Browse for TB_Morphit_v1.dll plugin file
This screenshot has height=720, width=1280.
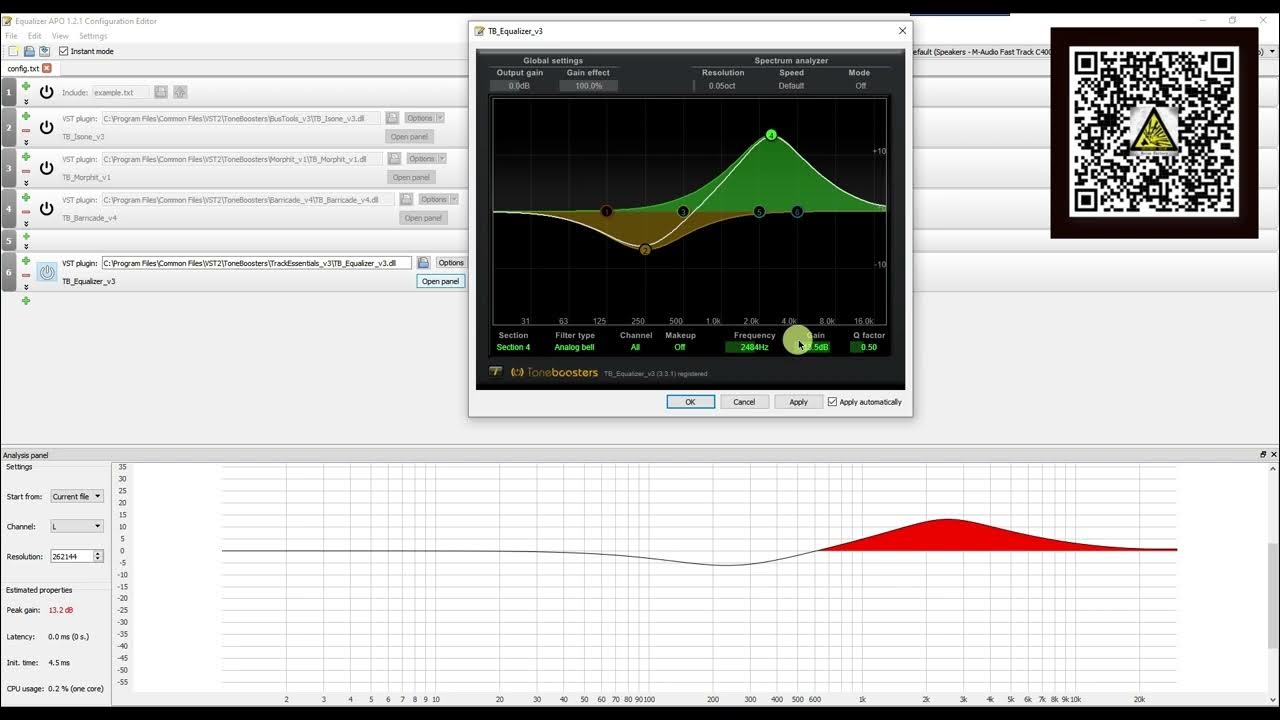[394, 158]
